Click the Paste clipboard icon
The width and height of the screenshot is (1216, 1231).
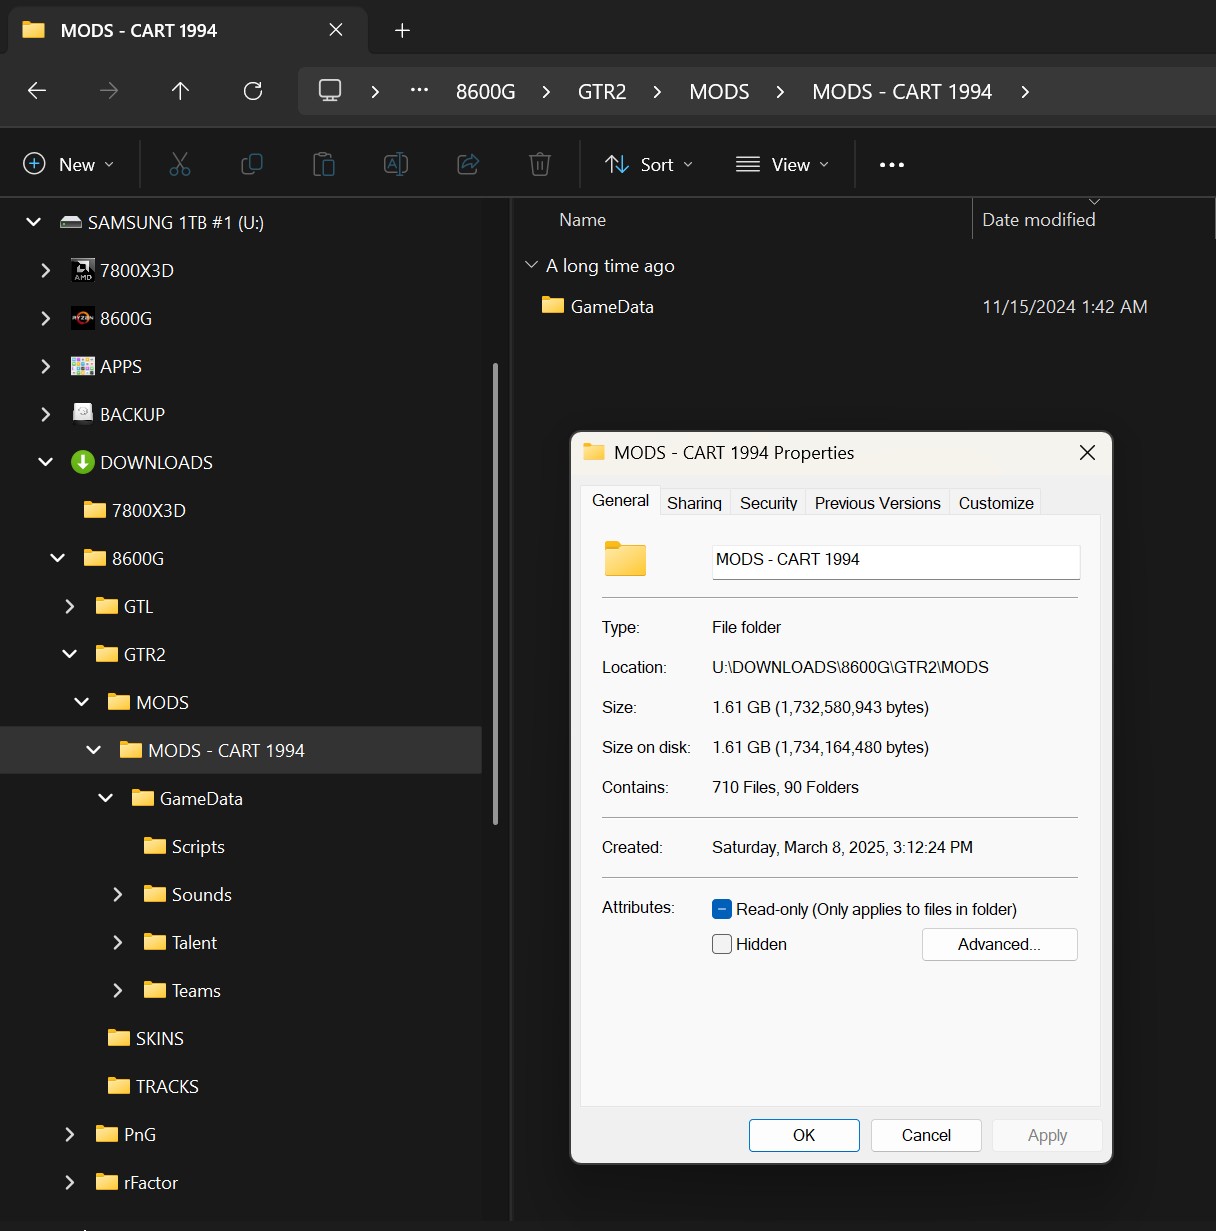(x=324, y=164)
